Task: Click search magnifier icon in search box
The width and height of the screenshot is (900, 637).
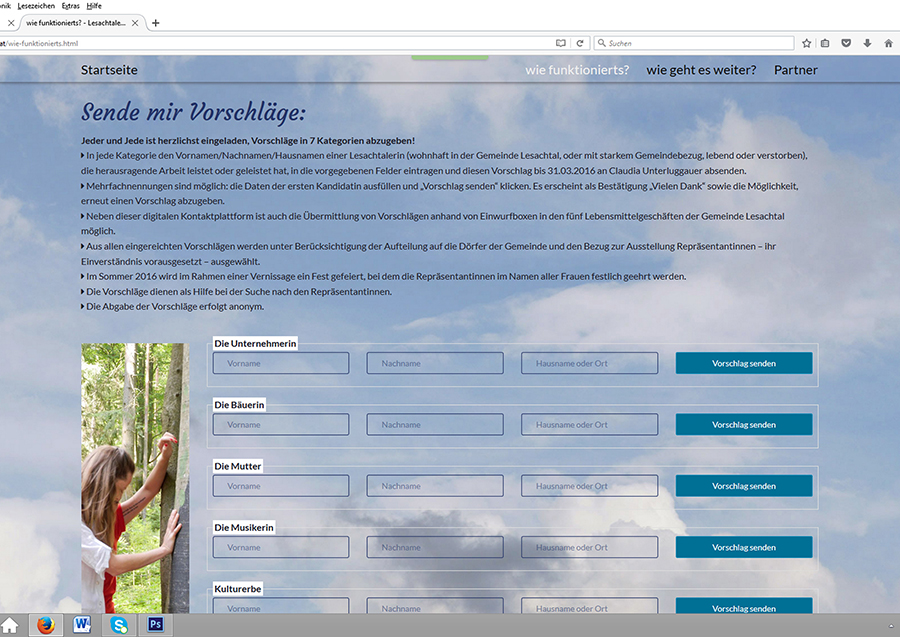Action: 602,43
